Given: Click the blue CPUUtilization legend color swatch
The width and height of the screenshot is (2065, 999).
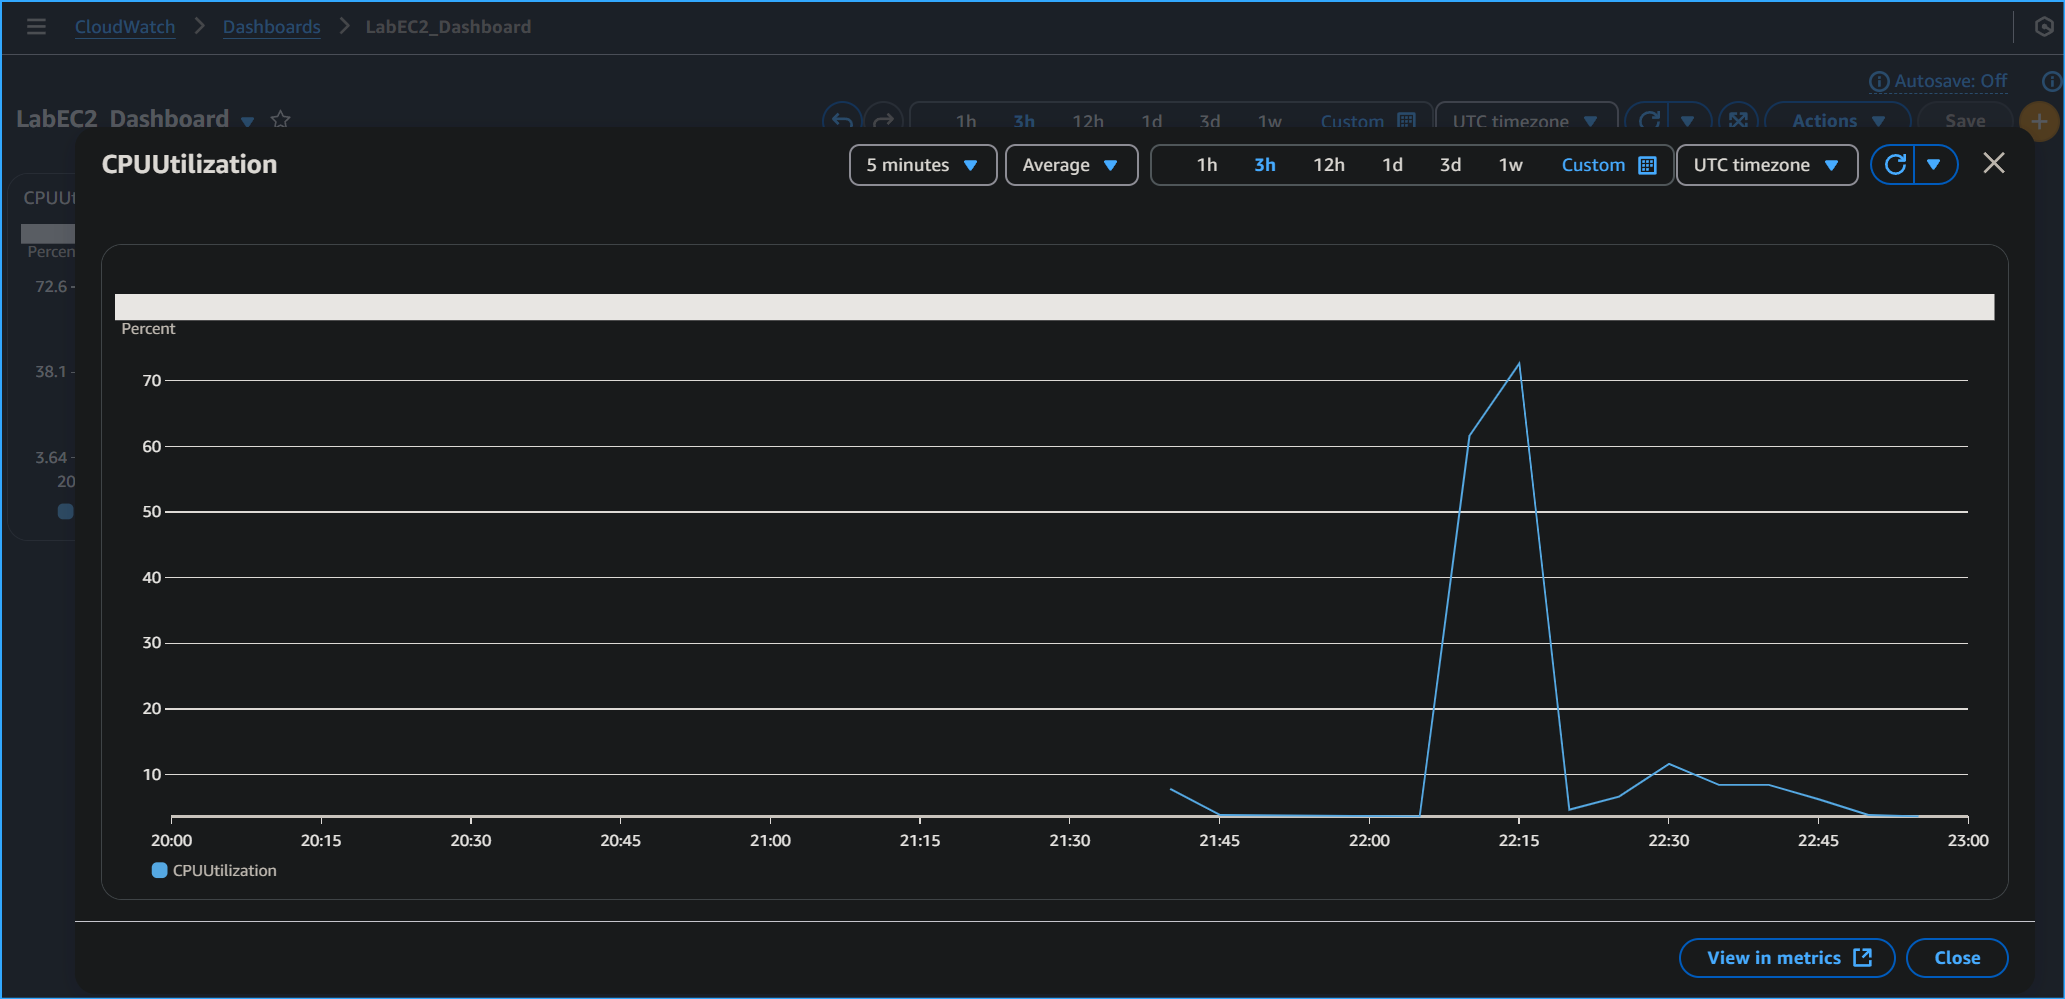Looking at the screenshot, I should [159, 870].
